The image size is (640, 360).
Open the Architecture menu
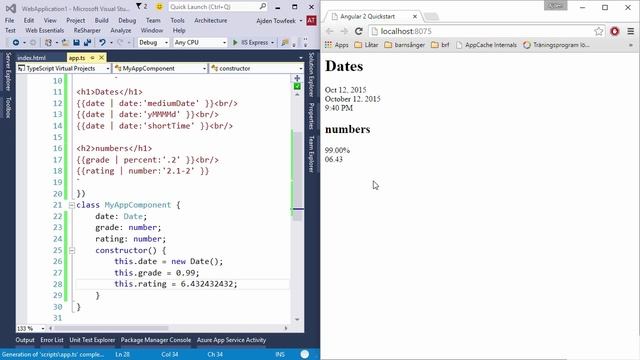point(211,20)
